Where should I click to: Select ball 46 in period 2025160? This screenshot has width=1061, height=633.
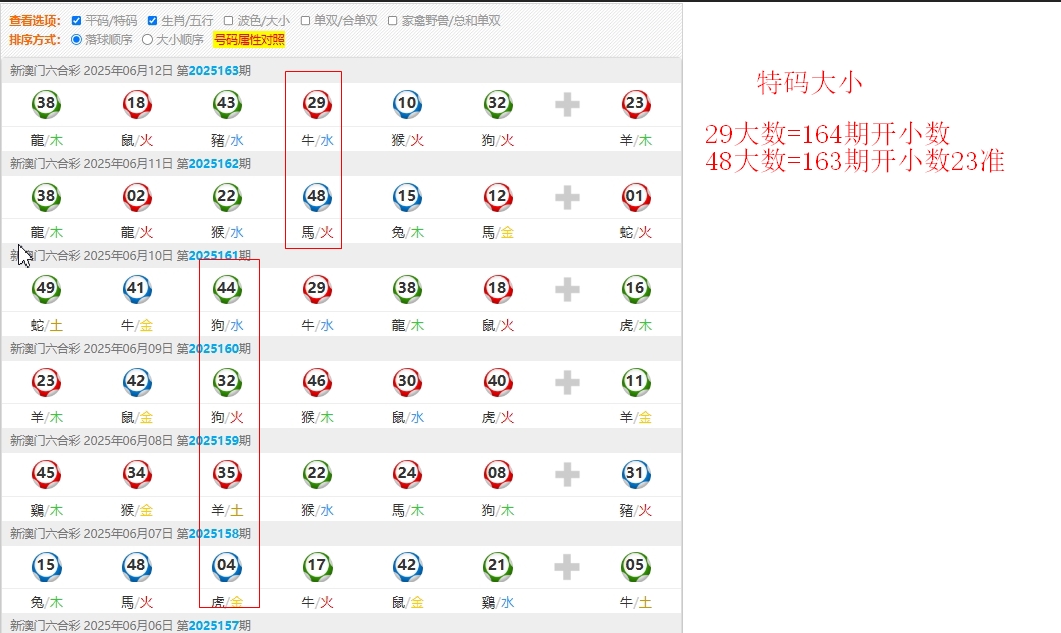[317, 382]
